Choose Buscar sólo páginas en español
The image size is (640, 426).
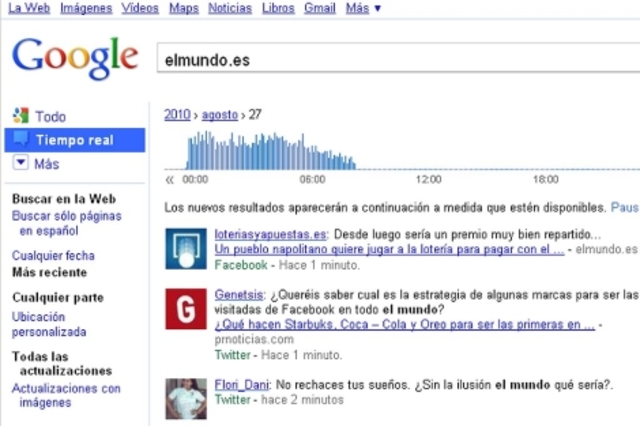(67, 223)
